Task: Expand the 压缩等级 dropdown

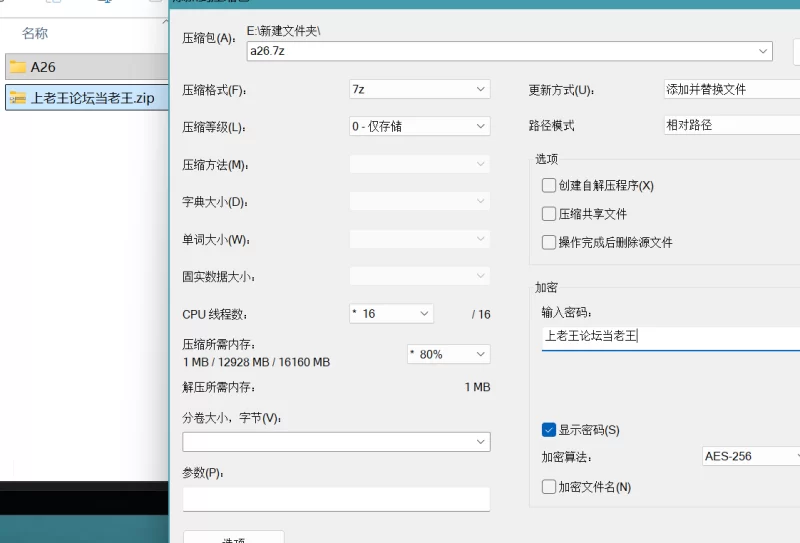Action: coord(419,126)
